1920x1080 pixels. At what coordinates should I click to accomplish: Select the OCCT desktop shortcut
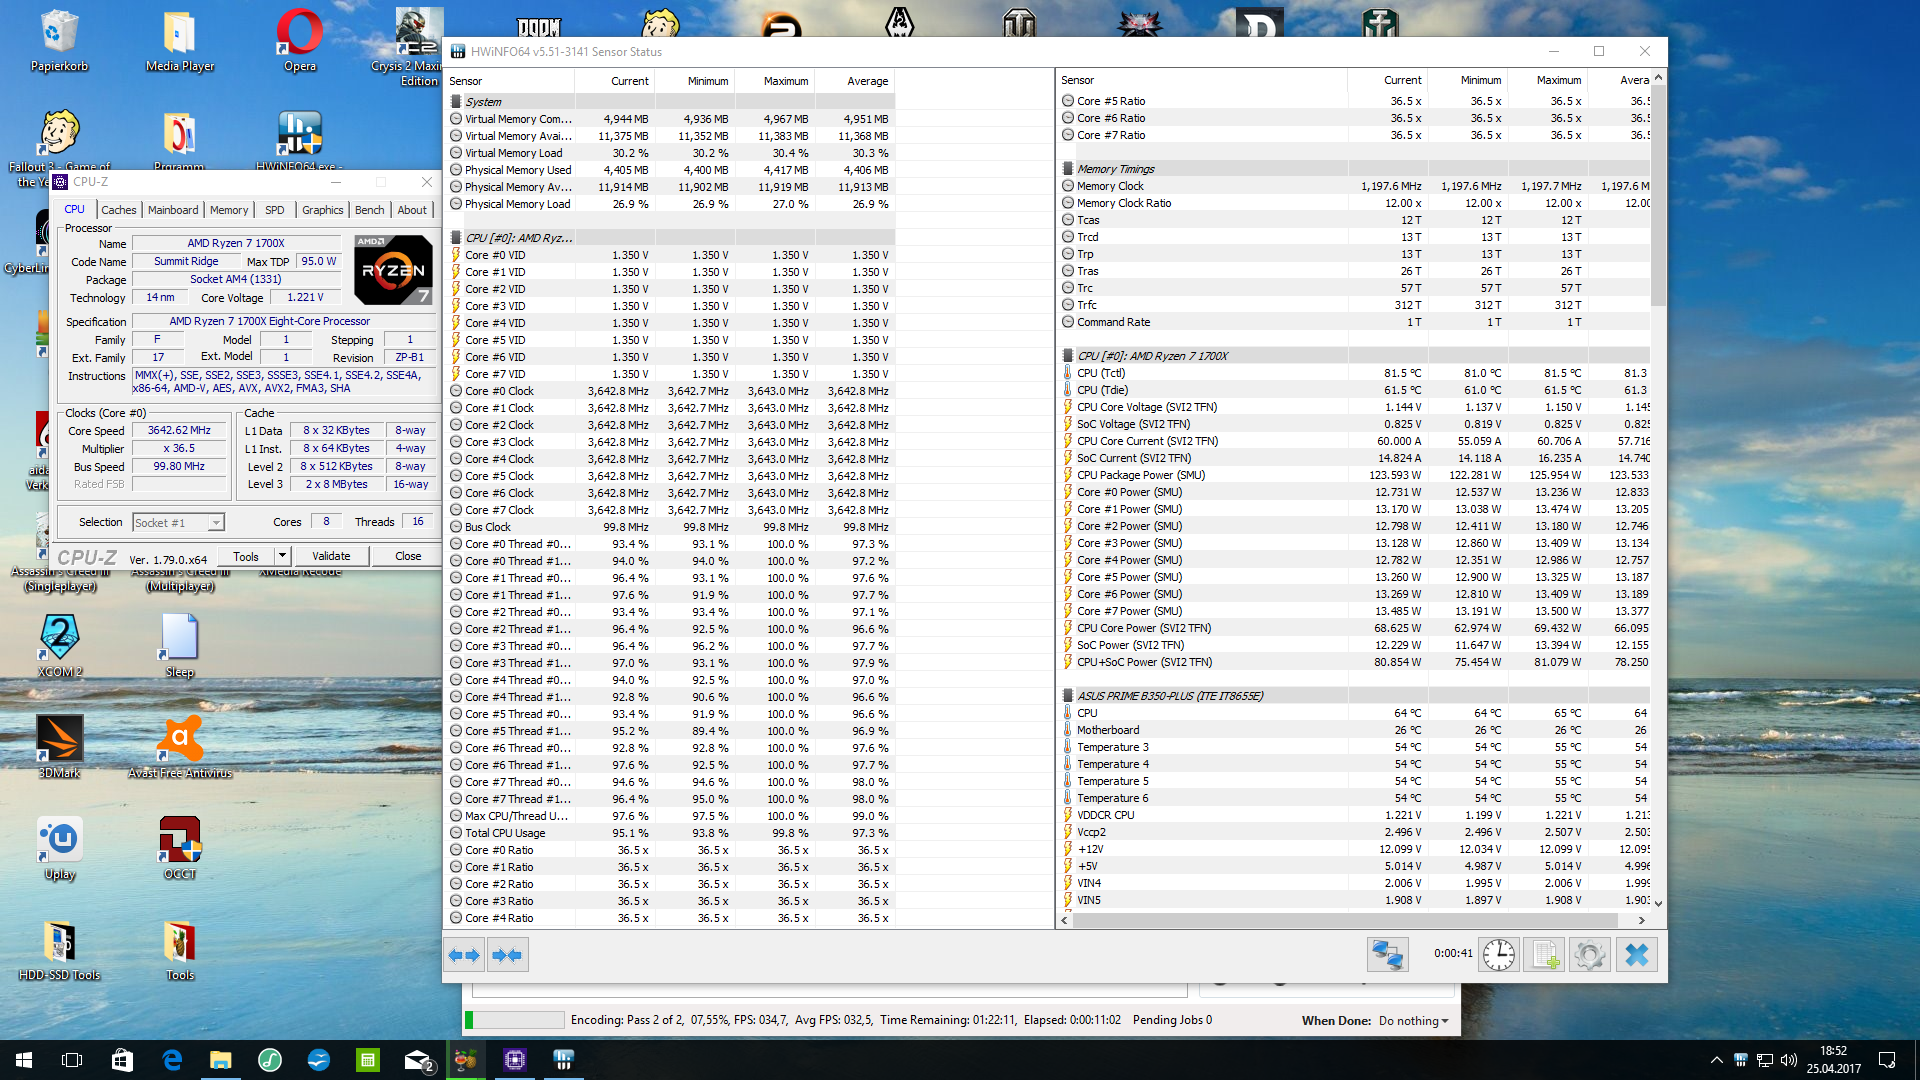(180, 848)
